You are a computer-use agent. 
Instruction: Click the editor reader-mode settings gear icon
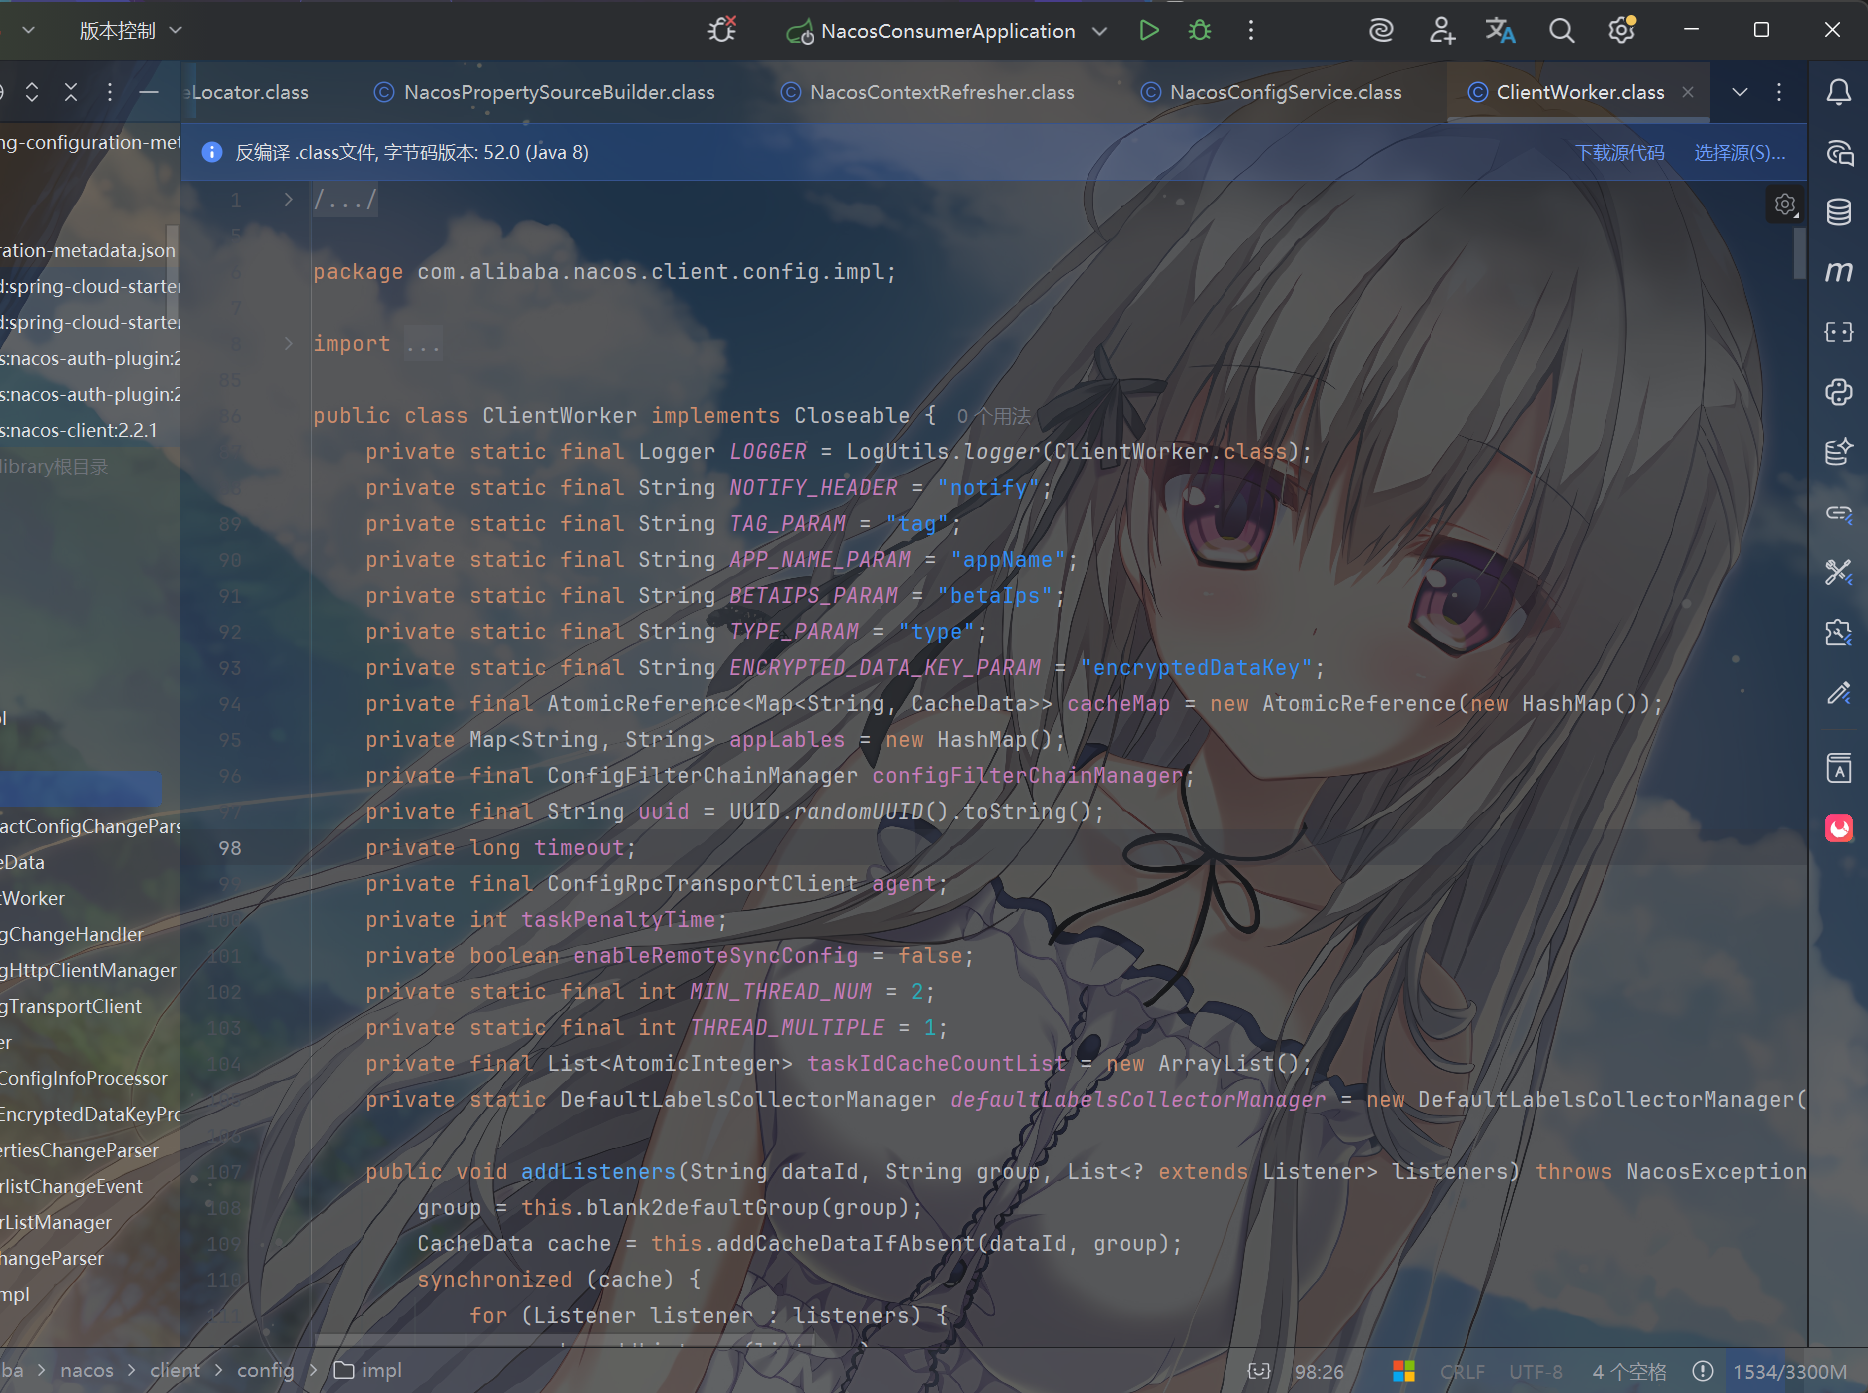pos(1785,205)
